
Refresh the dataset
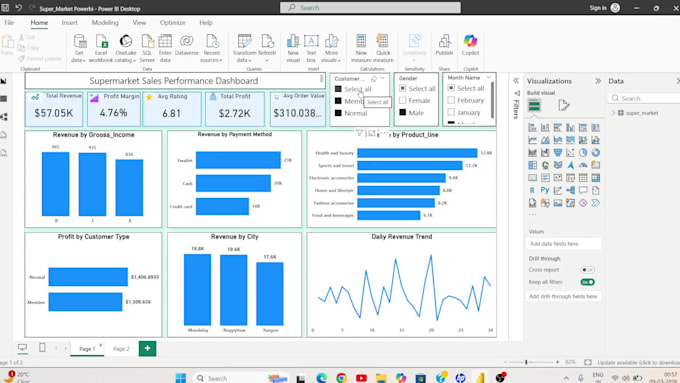tap(267, 48)
